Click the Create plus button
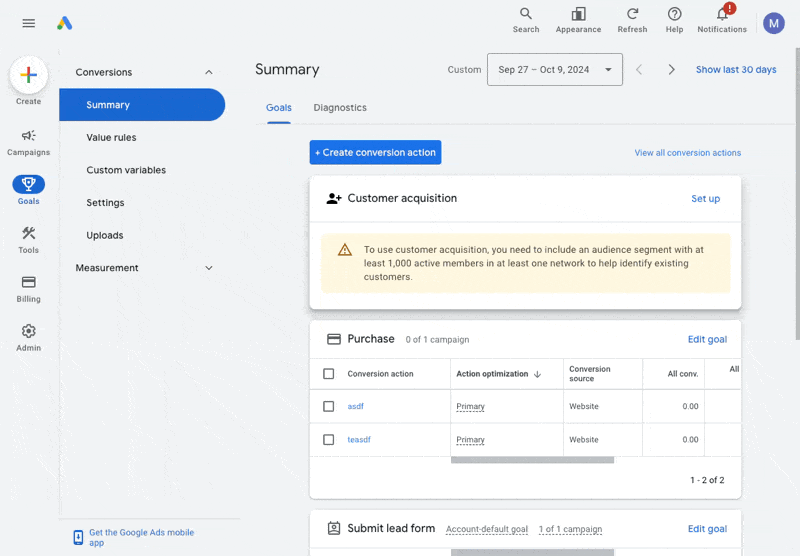This screenshot has width=800, height=556. tap(29, 75)
